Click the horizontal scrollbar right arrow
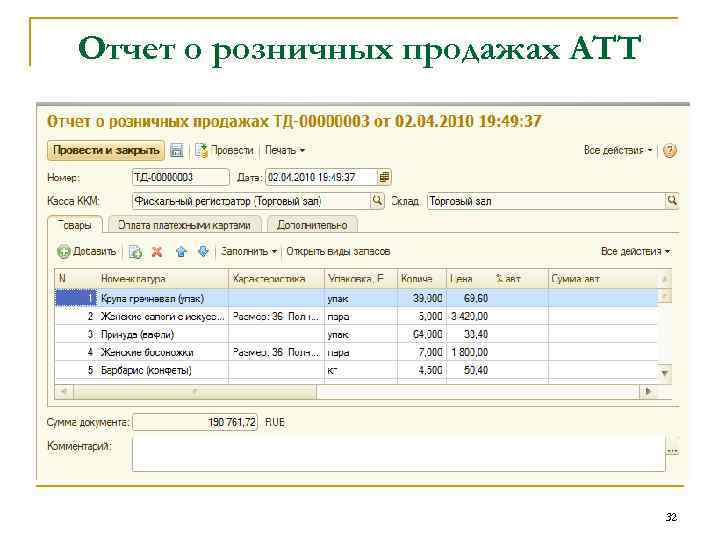Viewport: 720px width, 540px height. pyautogui.click(x=648, y=391)
